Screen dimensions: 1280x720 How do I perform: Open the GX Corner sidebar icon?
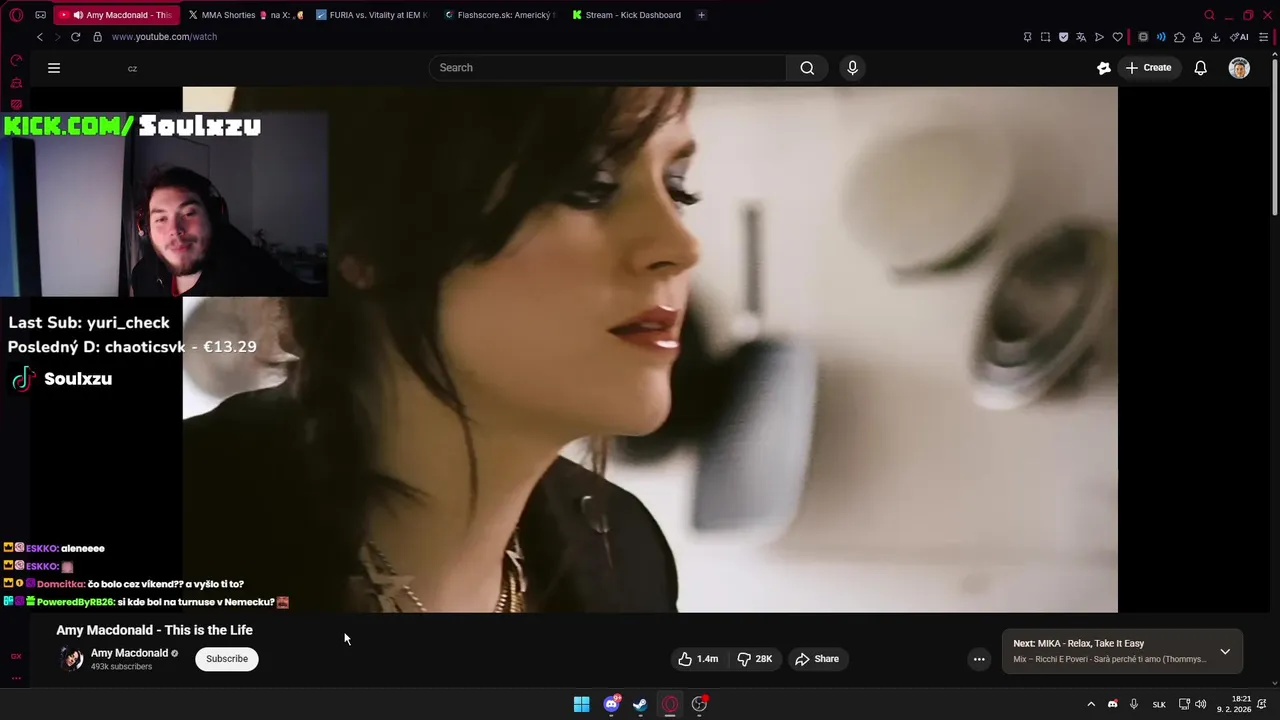coord(16,656)
